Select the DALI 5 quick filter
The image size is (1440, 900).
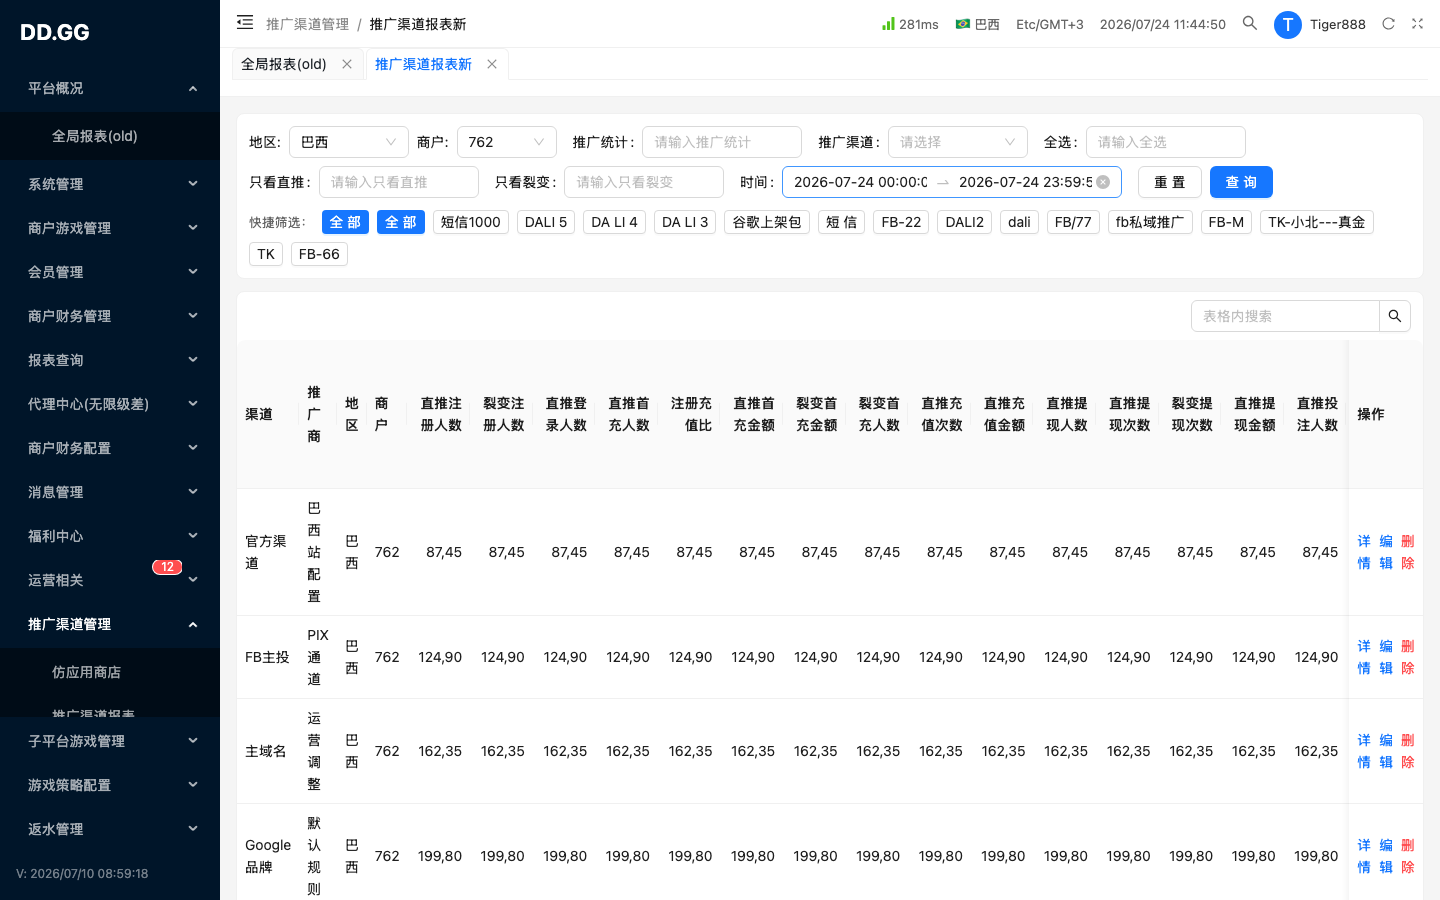point(546,222)
